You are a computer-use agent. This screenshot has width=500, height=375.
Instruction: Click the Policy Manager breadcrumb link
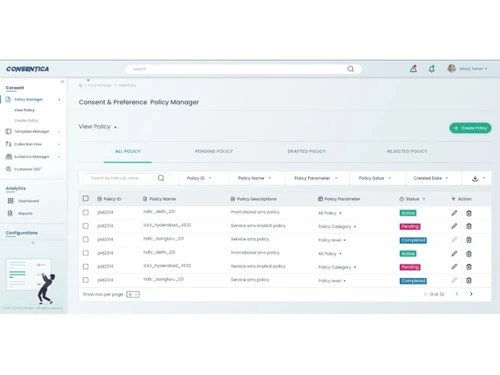coord(100,85)
